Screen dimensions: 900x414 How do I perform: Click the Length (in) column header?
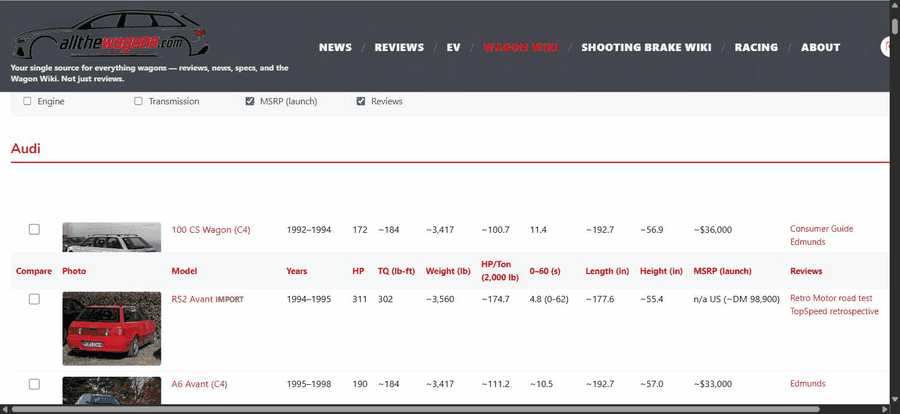point(607,271)
